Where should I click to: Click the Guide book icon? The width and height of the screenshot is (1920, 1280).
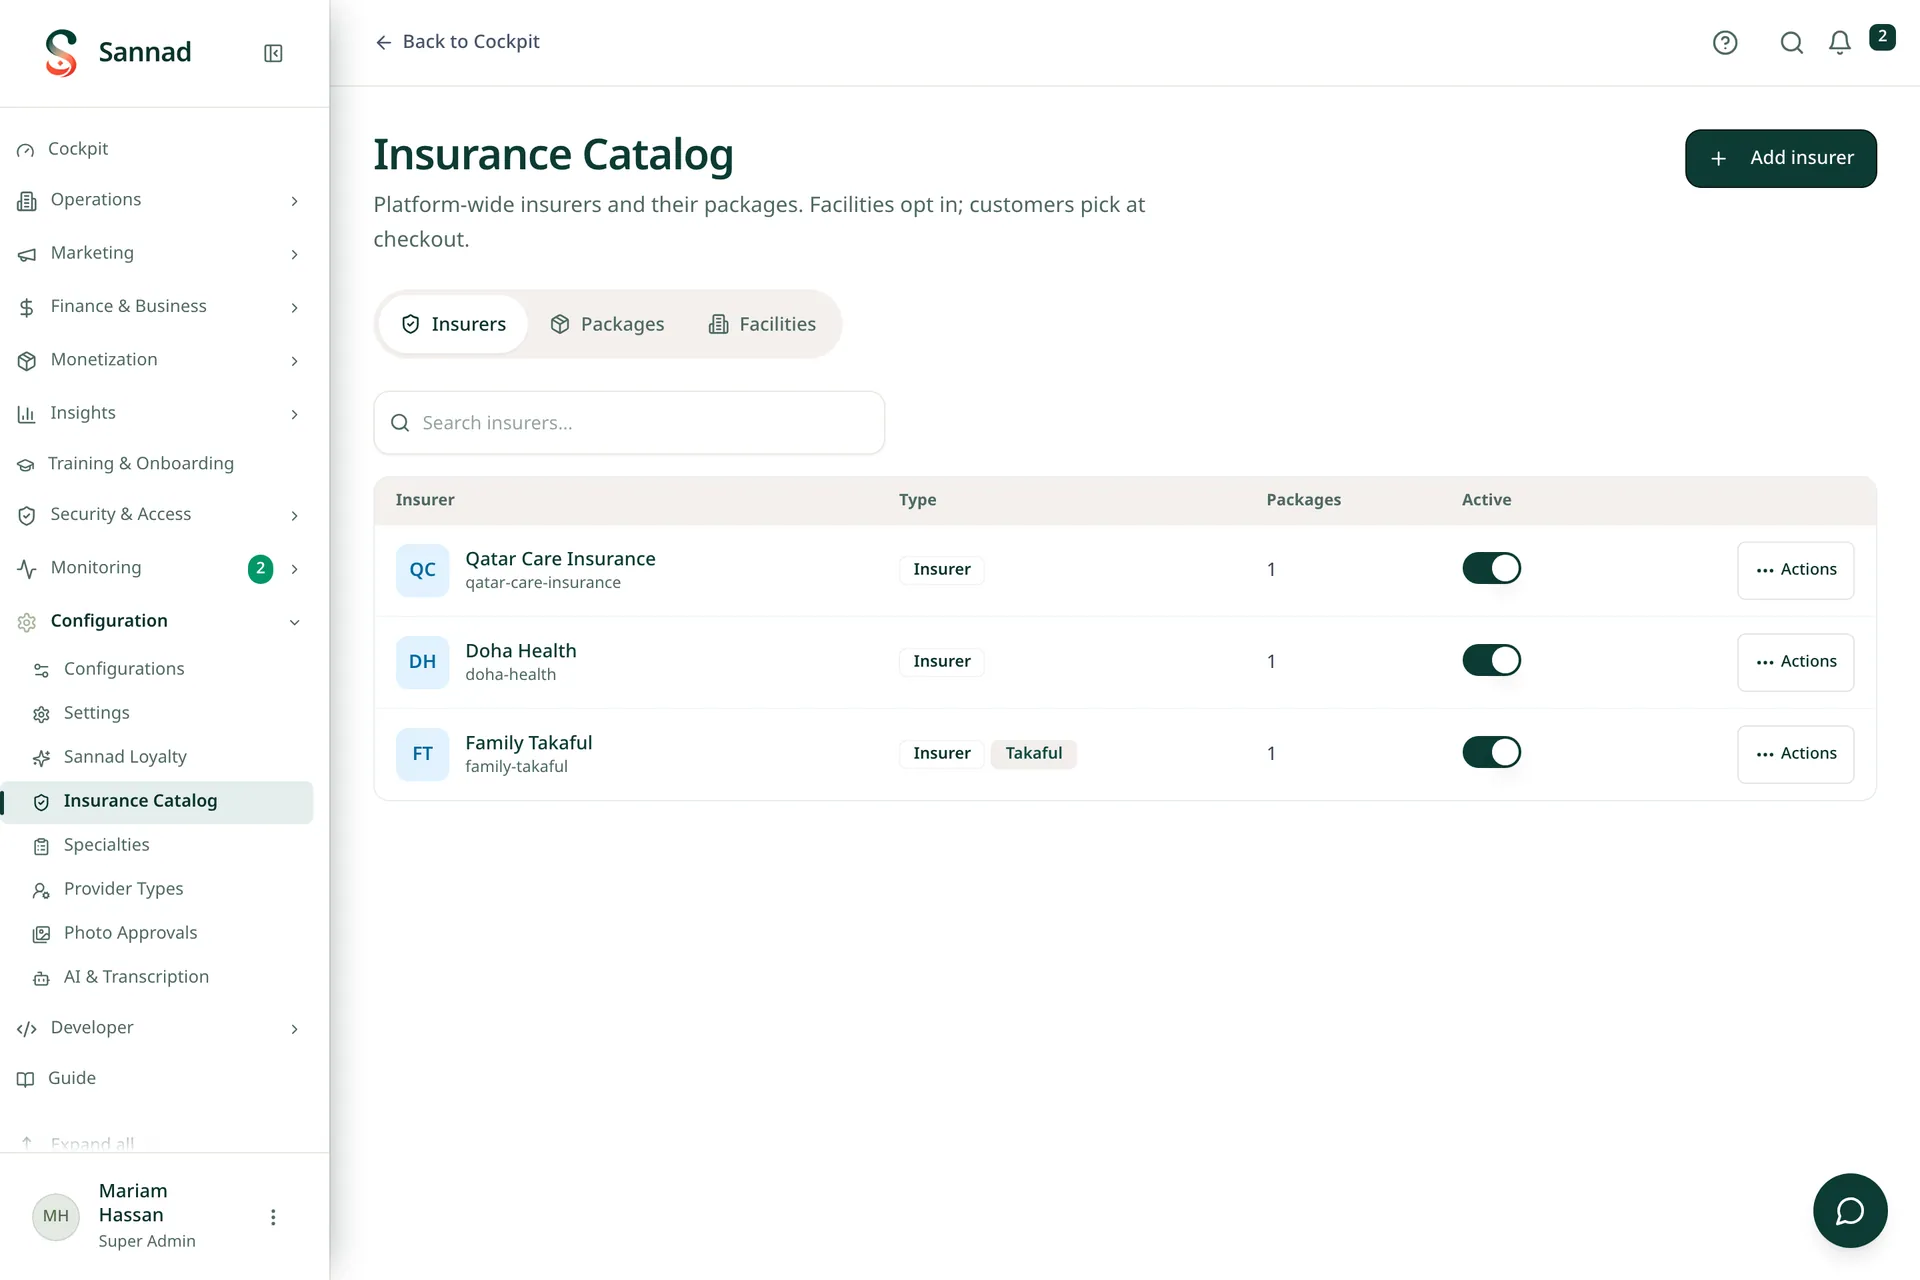tap(26, 1079)
